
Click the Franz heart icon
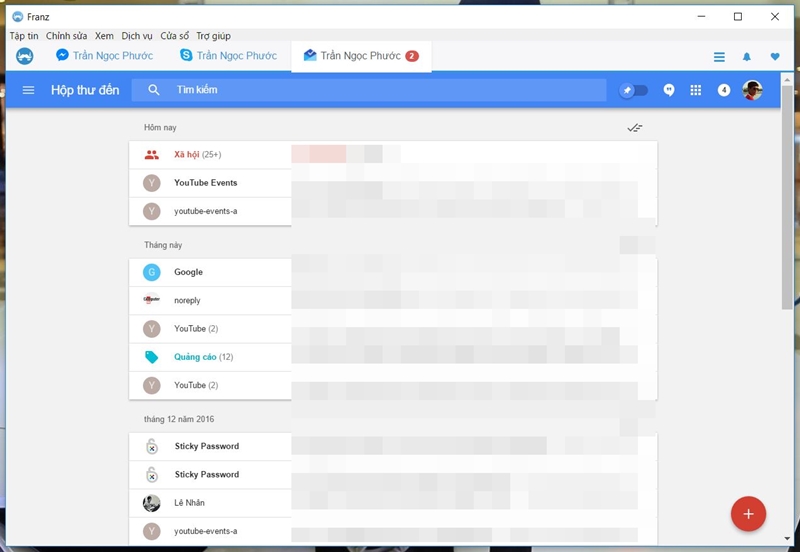coord(774,57)
